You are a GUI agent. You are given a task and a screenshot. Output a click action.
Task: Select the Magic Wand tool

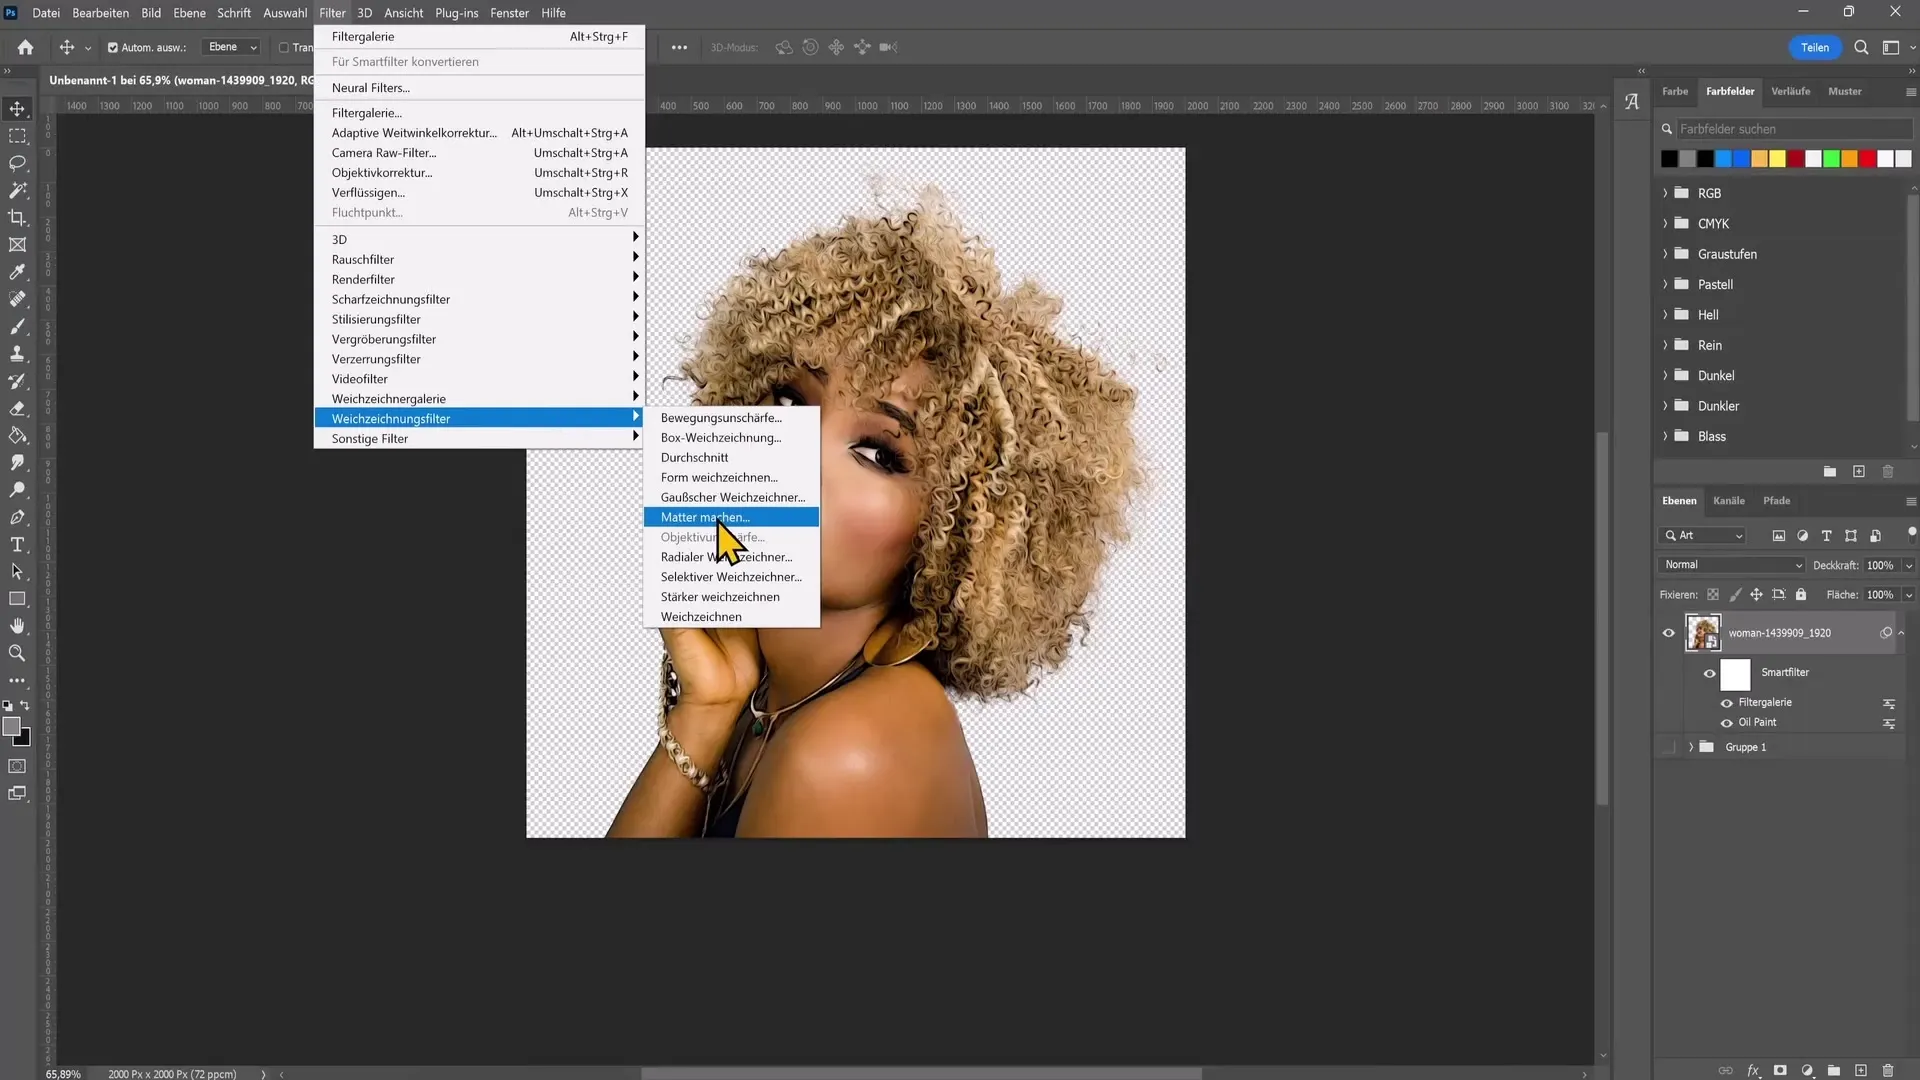pyautogui.click(x=17, y=190)
